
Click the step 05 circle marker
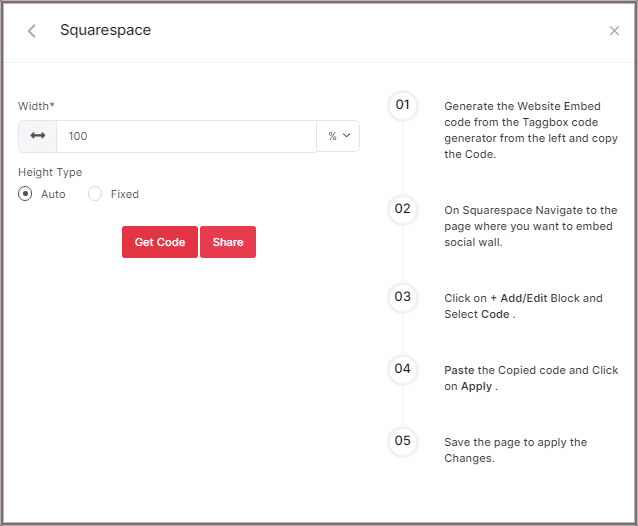tap(402, 441)
